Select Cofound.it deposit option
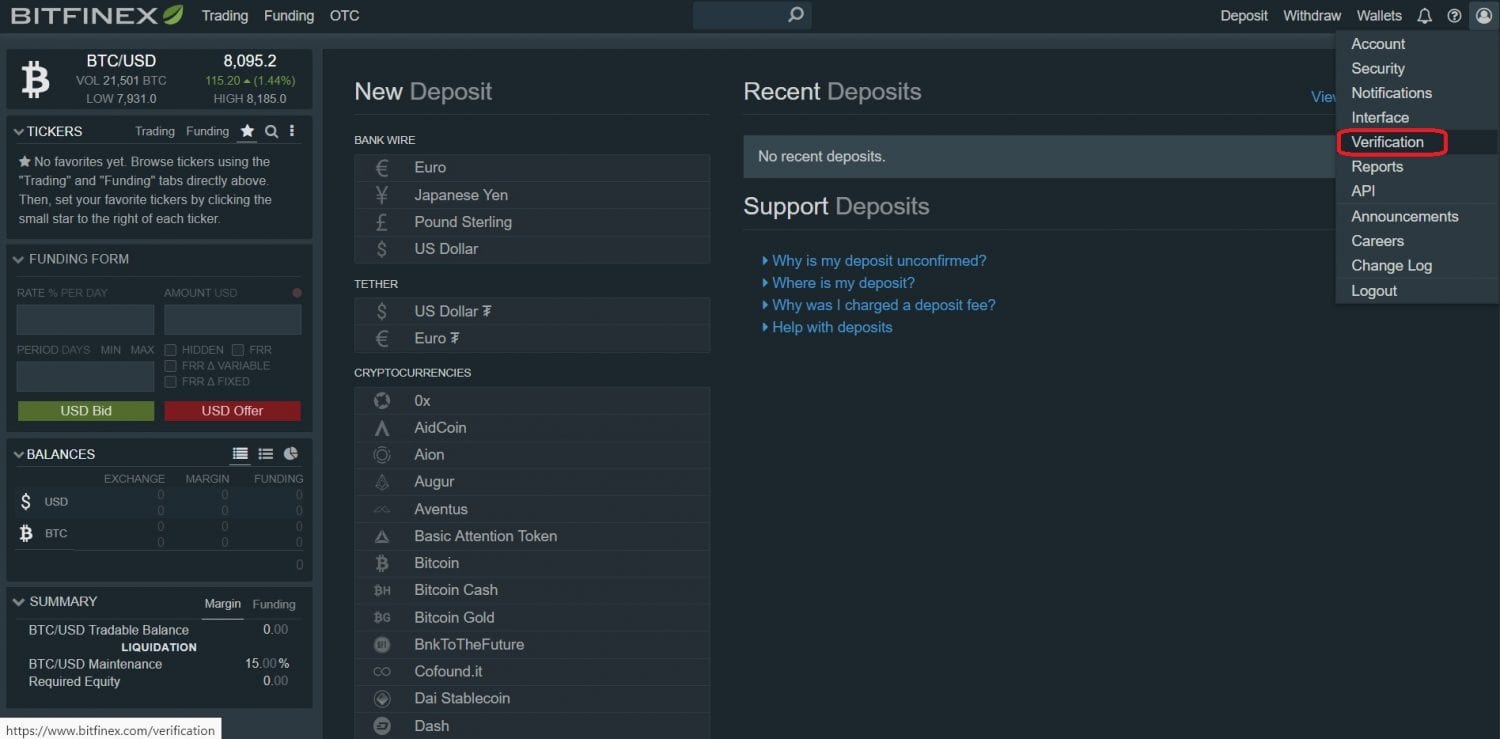The height and width of the screenshot is (739, 1500). click(532, 672)
